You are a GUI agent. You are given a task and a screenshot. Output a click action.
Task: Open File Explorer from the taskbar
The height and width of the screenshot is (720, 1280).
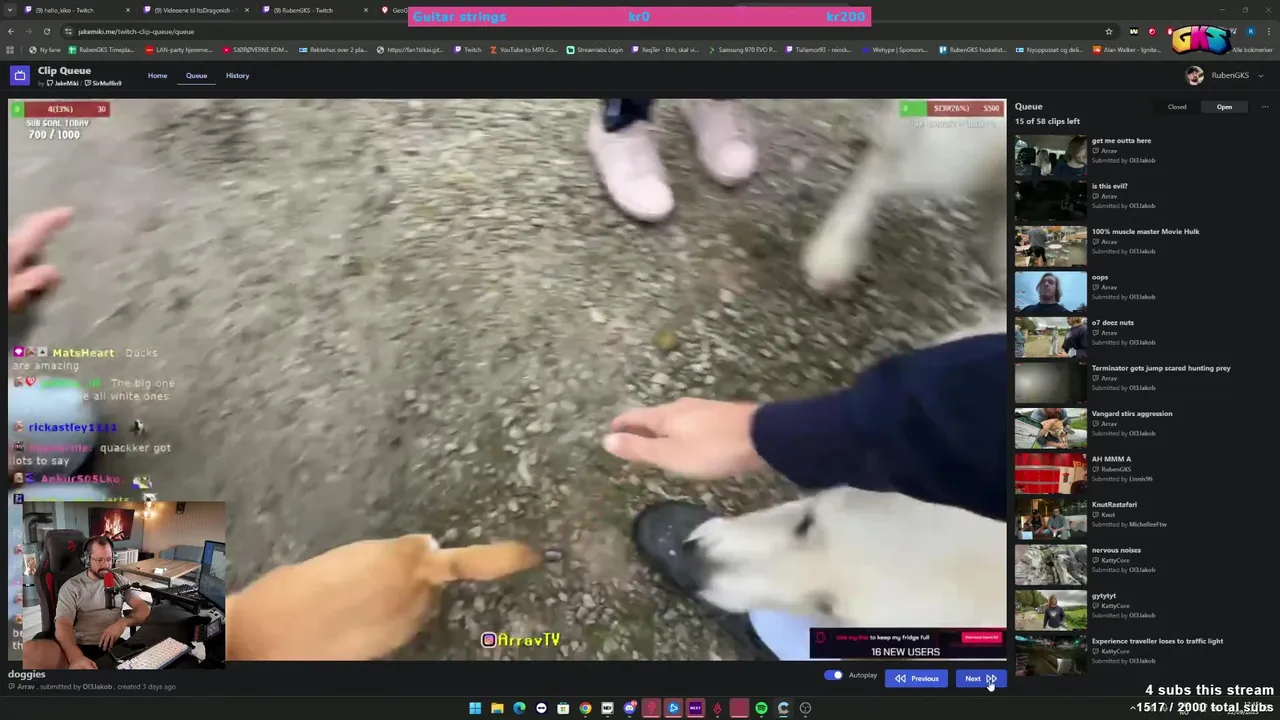497,708
